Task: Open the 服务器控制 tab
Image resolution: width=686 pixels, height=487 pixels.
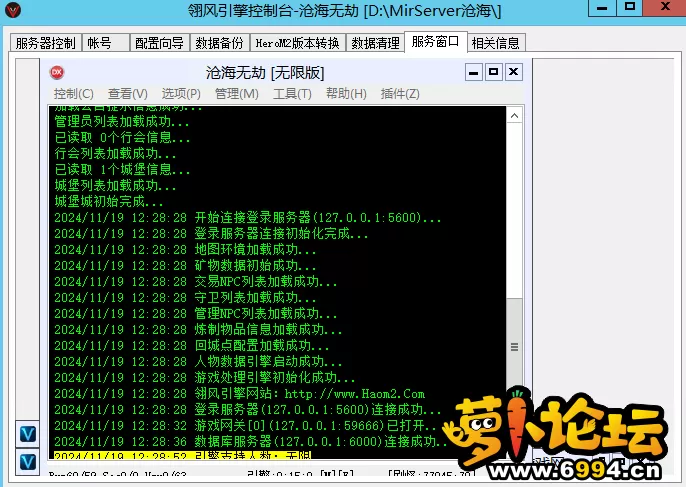Action: pos(46,43)
